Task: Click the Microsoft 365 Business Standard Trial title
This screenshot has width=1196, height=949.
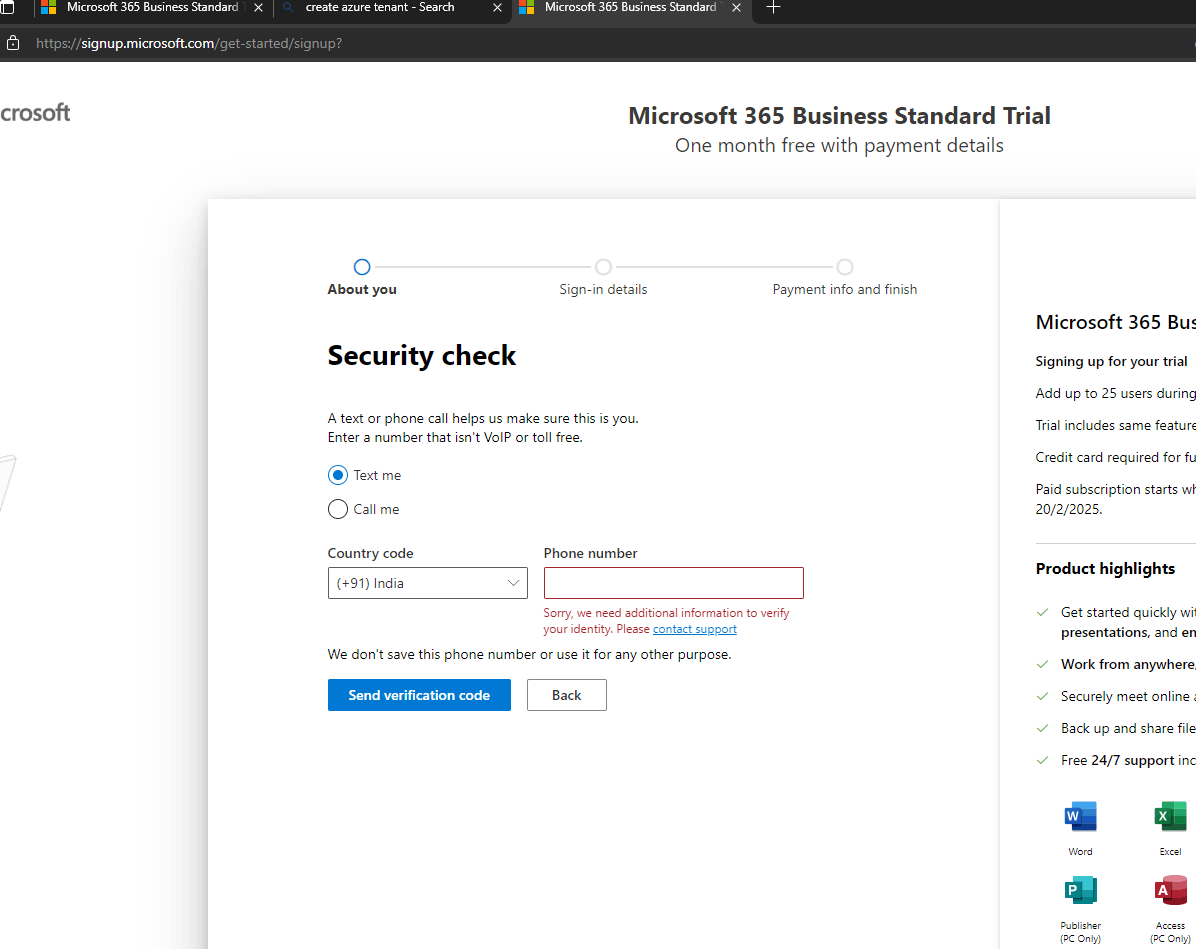Action: point(839,116)
